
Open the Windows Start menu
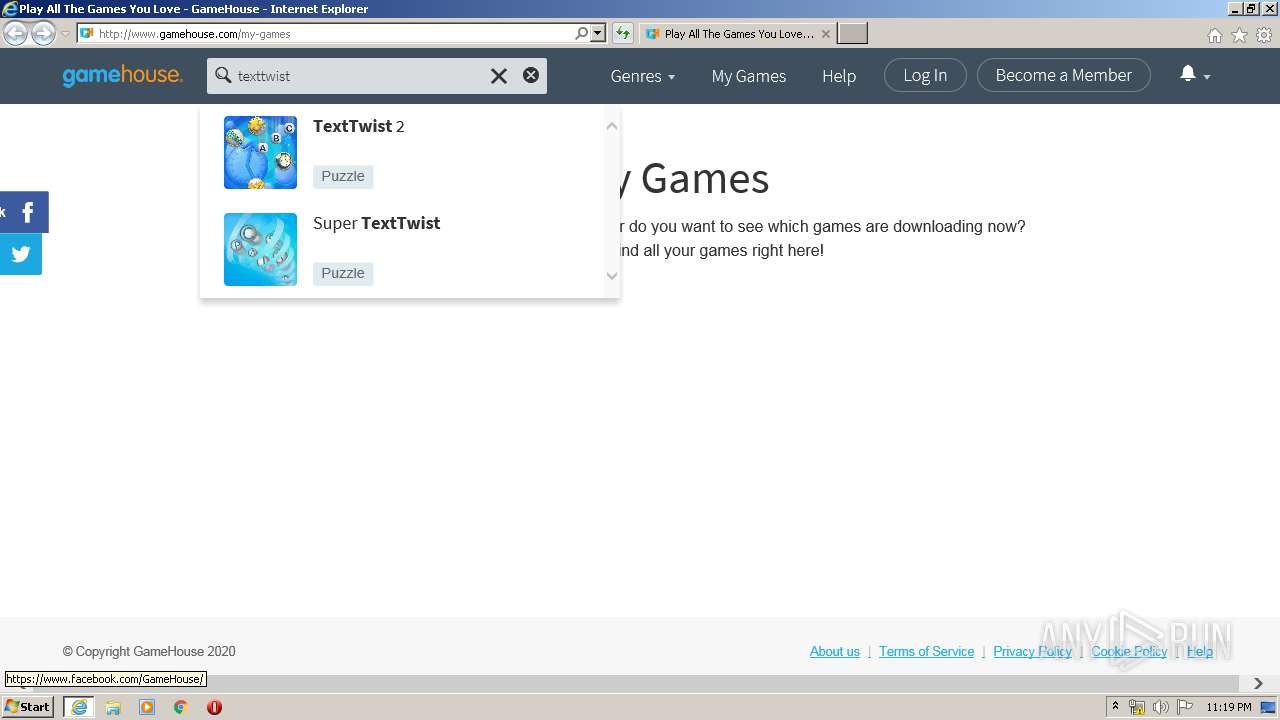click(27, 707)
